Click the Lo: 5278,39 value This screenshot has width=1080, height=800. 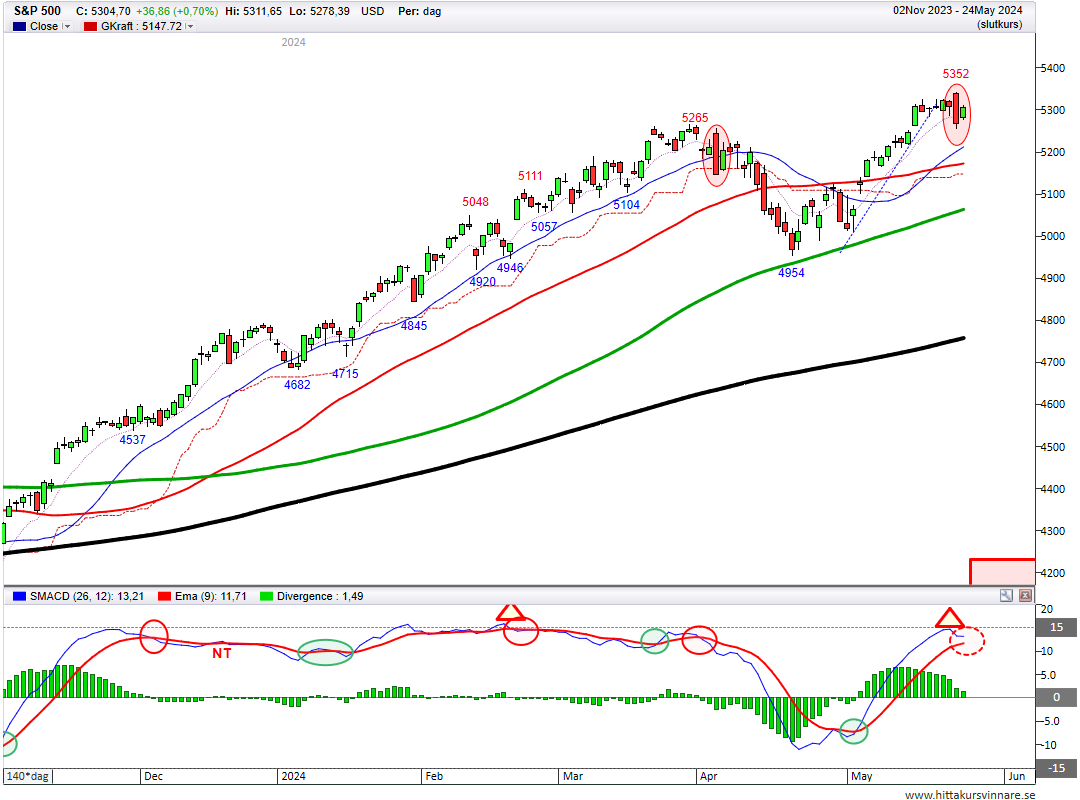(x=319, y=11)
